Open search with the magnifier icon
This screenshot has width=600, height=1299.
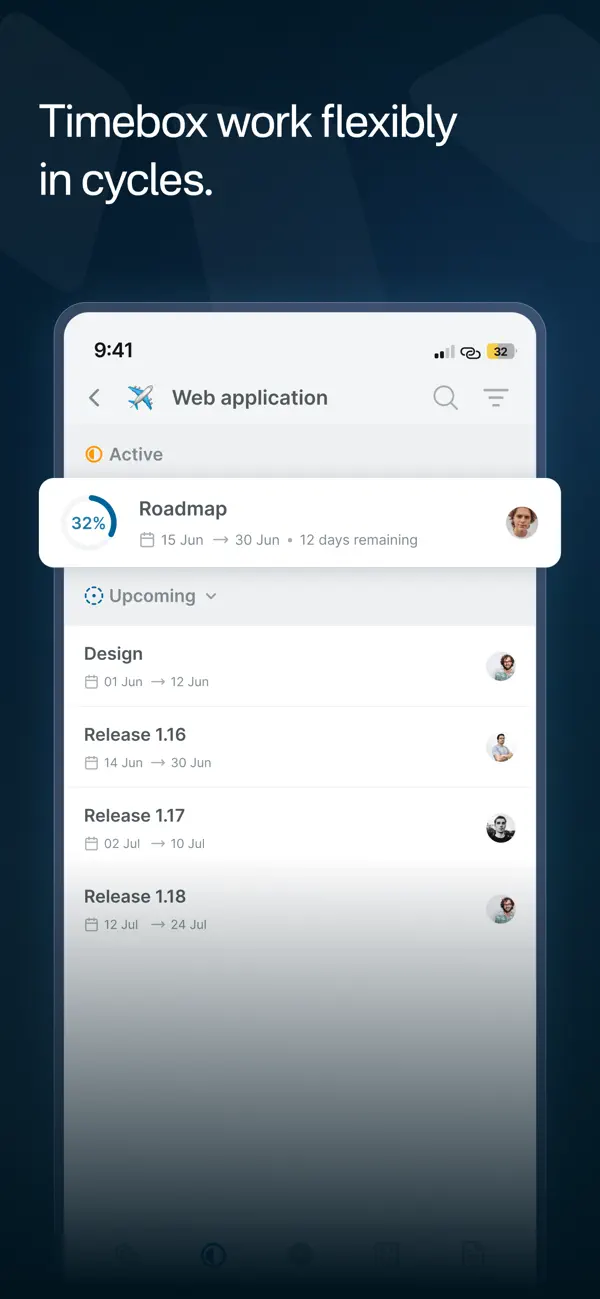[445, 398]
